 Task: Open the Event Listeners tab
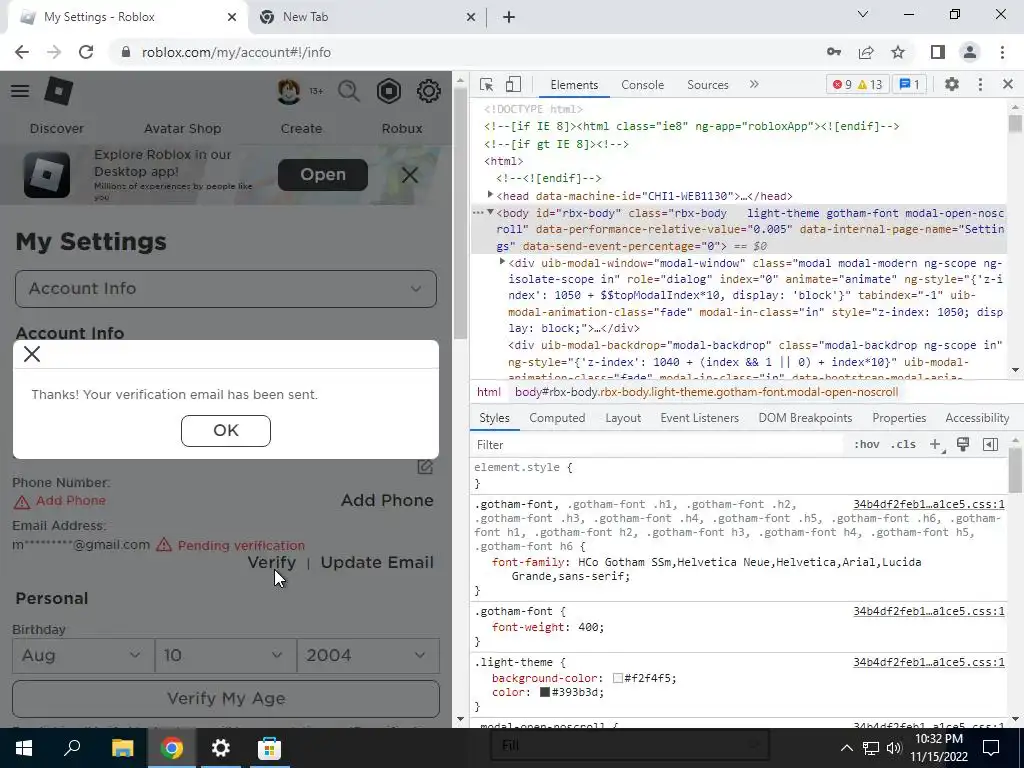pos(699,418)
